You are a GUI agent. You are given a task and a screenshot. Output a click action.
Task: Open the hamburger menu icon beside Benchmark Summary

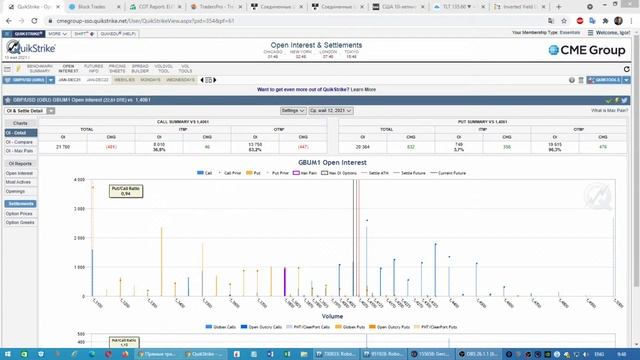coord(7,69)
